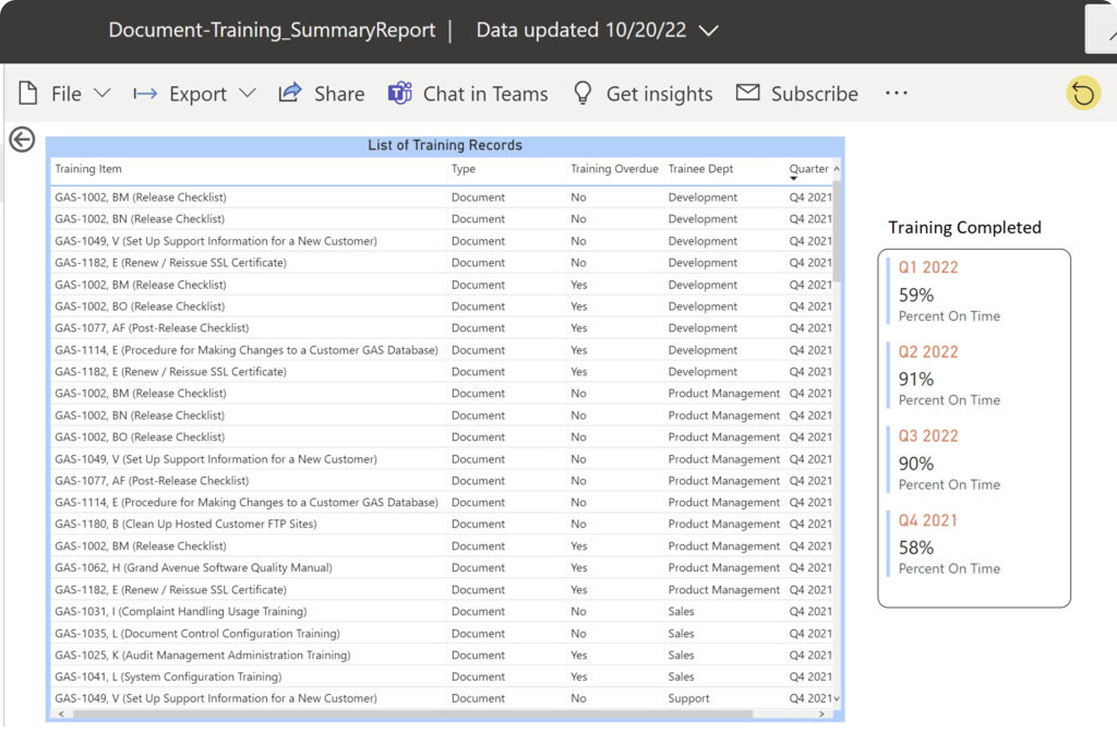Viewport: 1117px width, 732px height.
Task: Click the Subscribe envelope icon
Action: point(747,93)
